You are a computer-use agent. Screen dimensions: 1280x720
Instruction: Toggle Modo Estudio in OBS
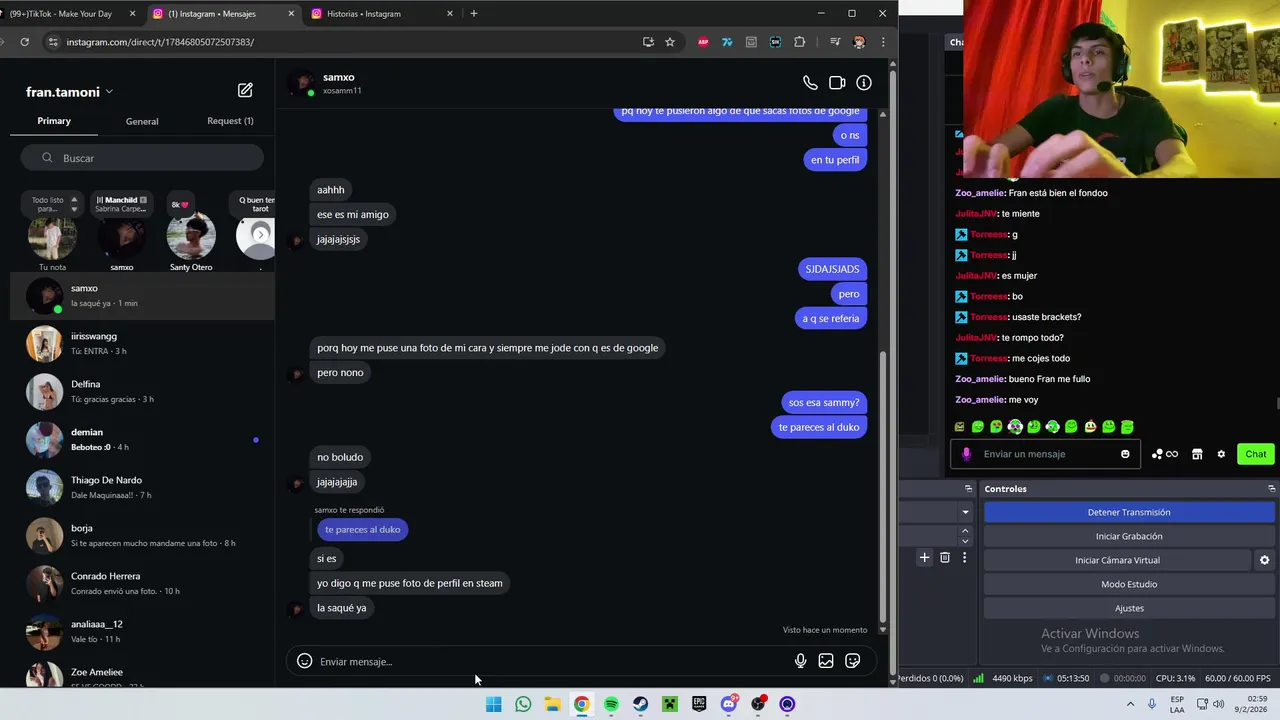tap(1129, 584)
